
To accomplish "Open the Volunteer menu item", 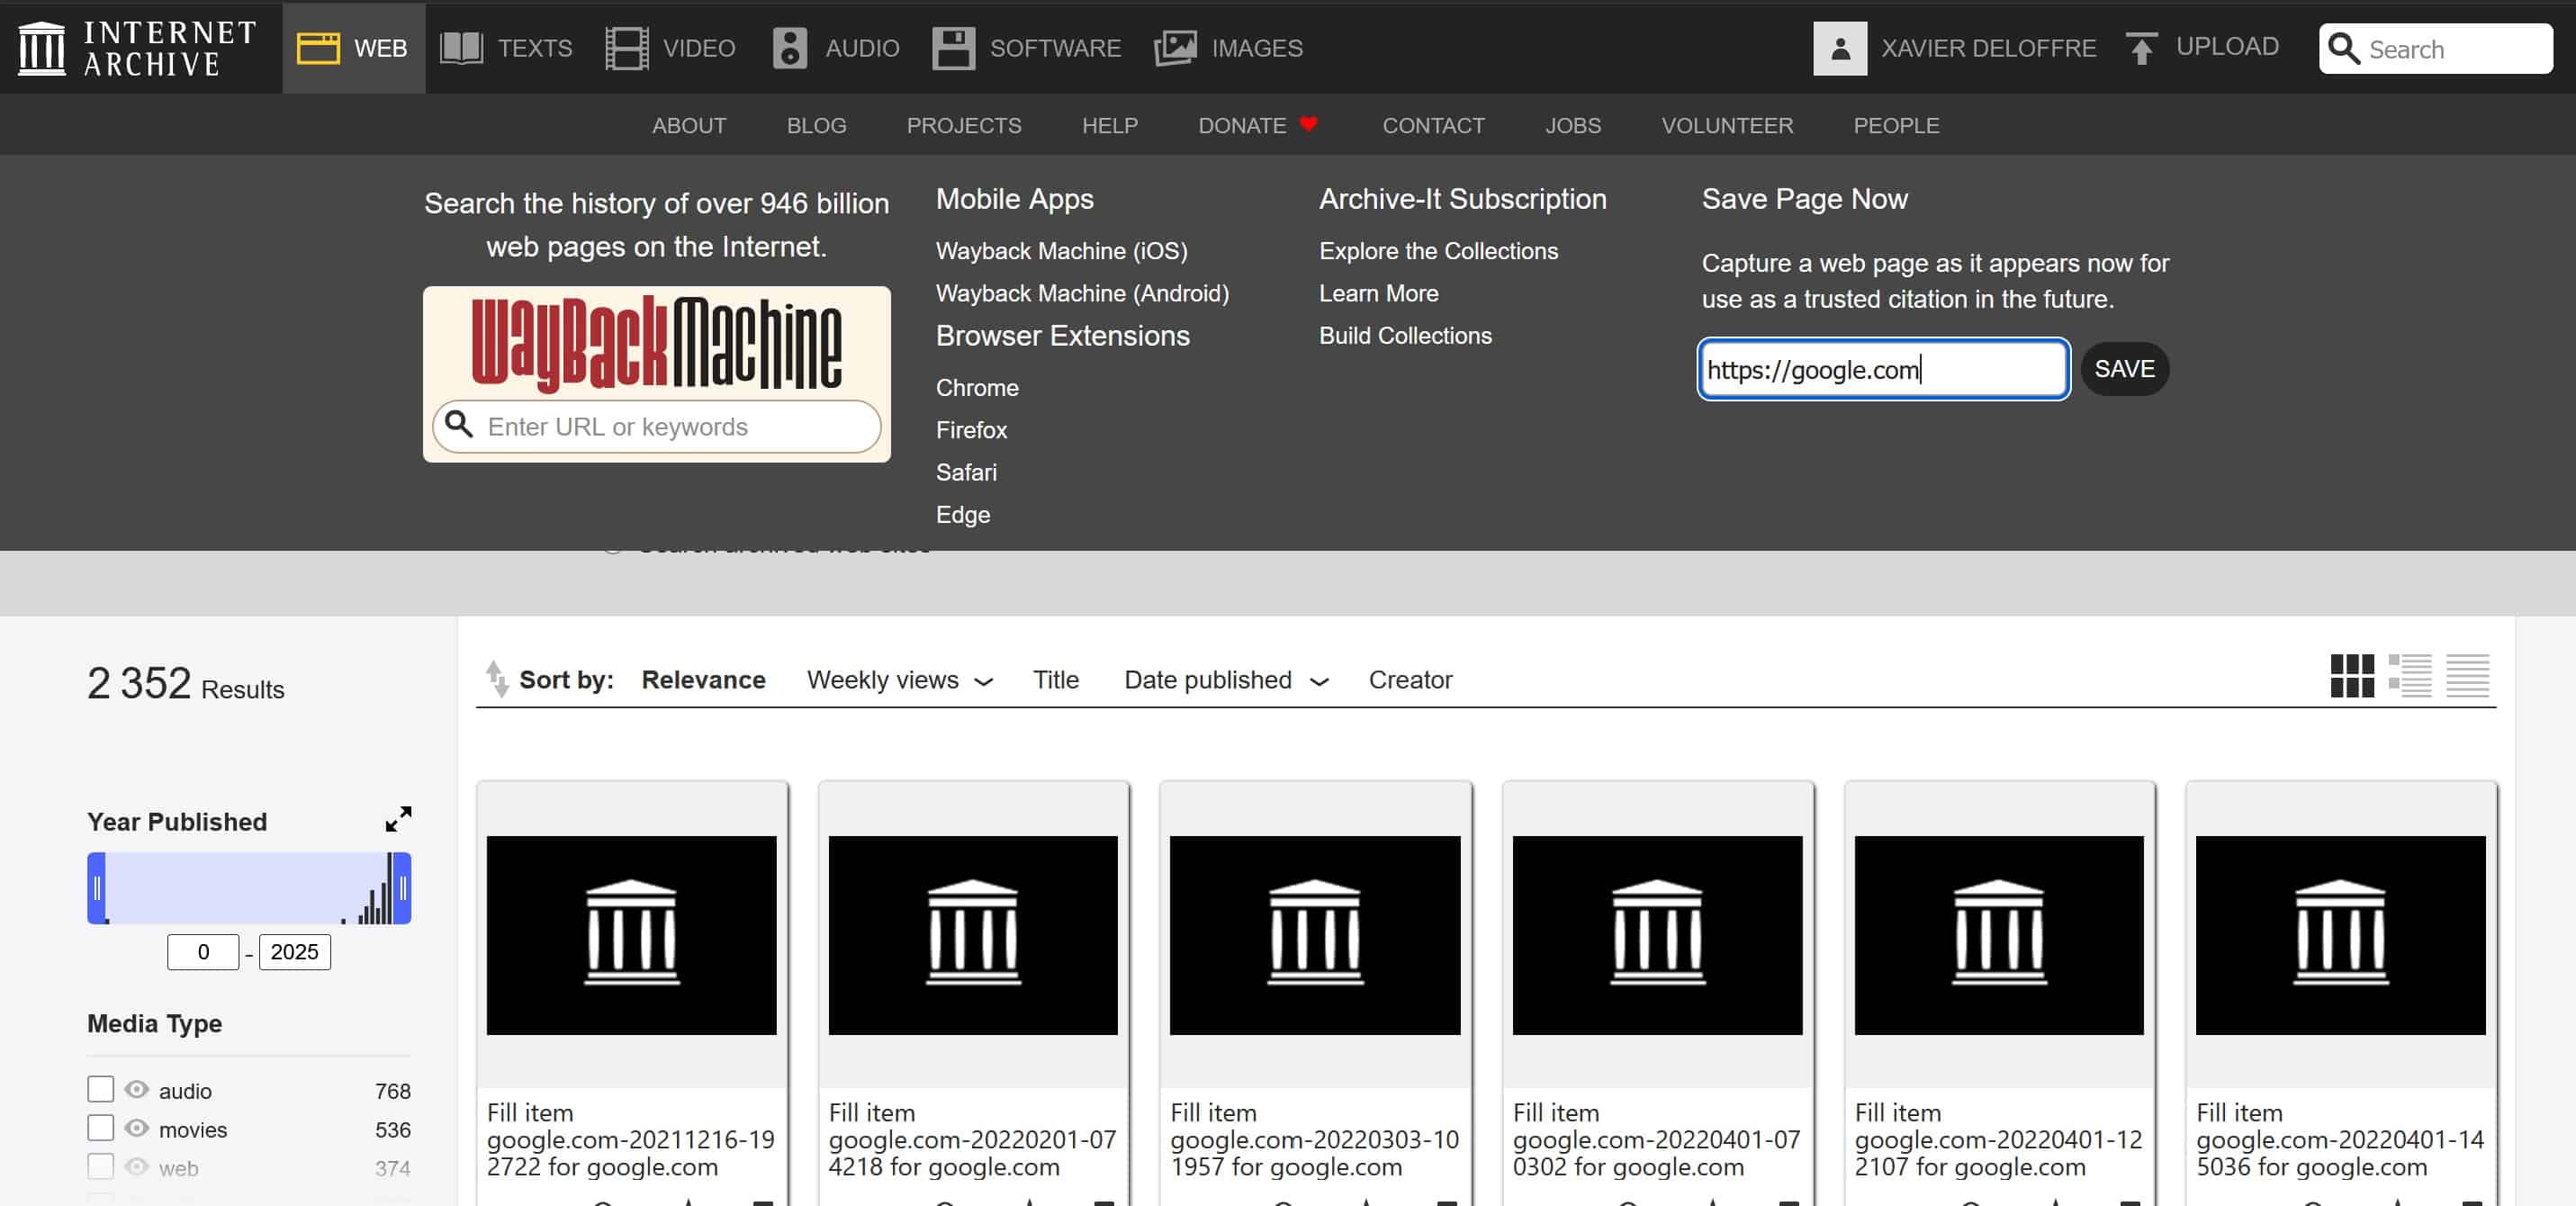I will [x=1727, y=125].
